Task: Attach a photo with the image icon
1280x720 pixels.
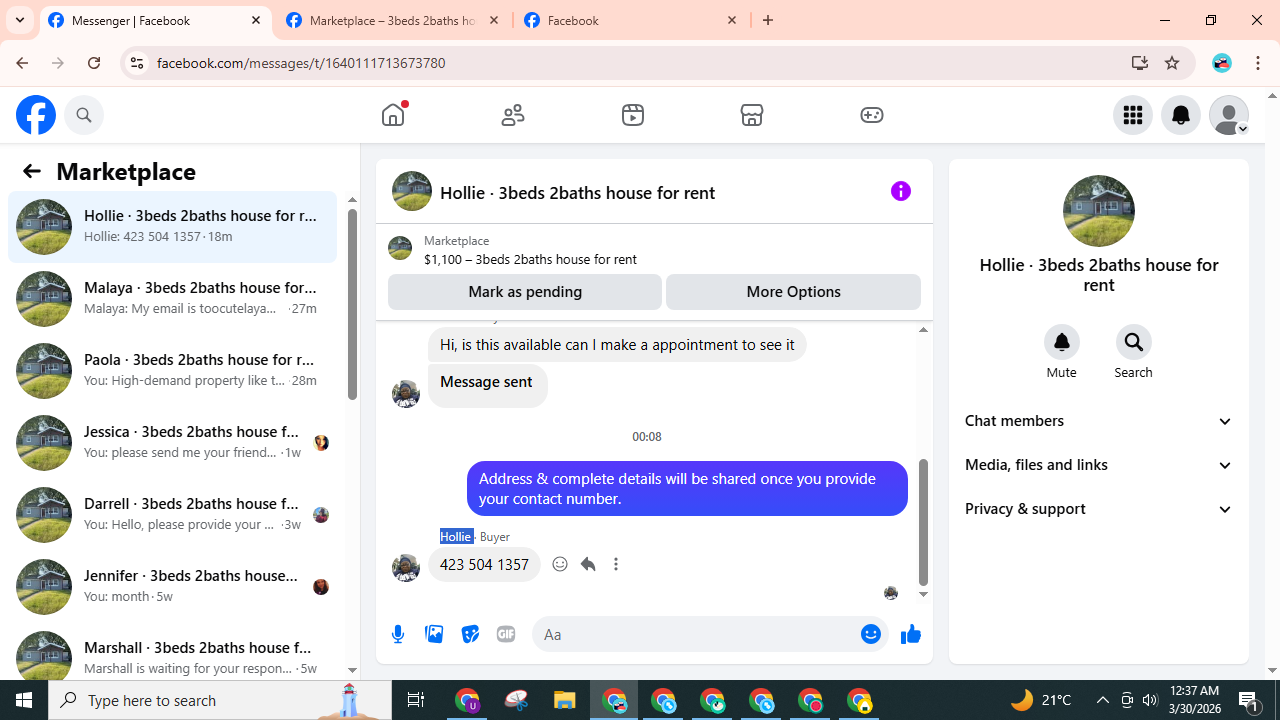Action: point(434,634)
